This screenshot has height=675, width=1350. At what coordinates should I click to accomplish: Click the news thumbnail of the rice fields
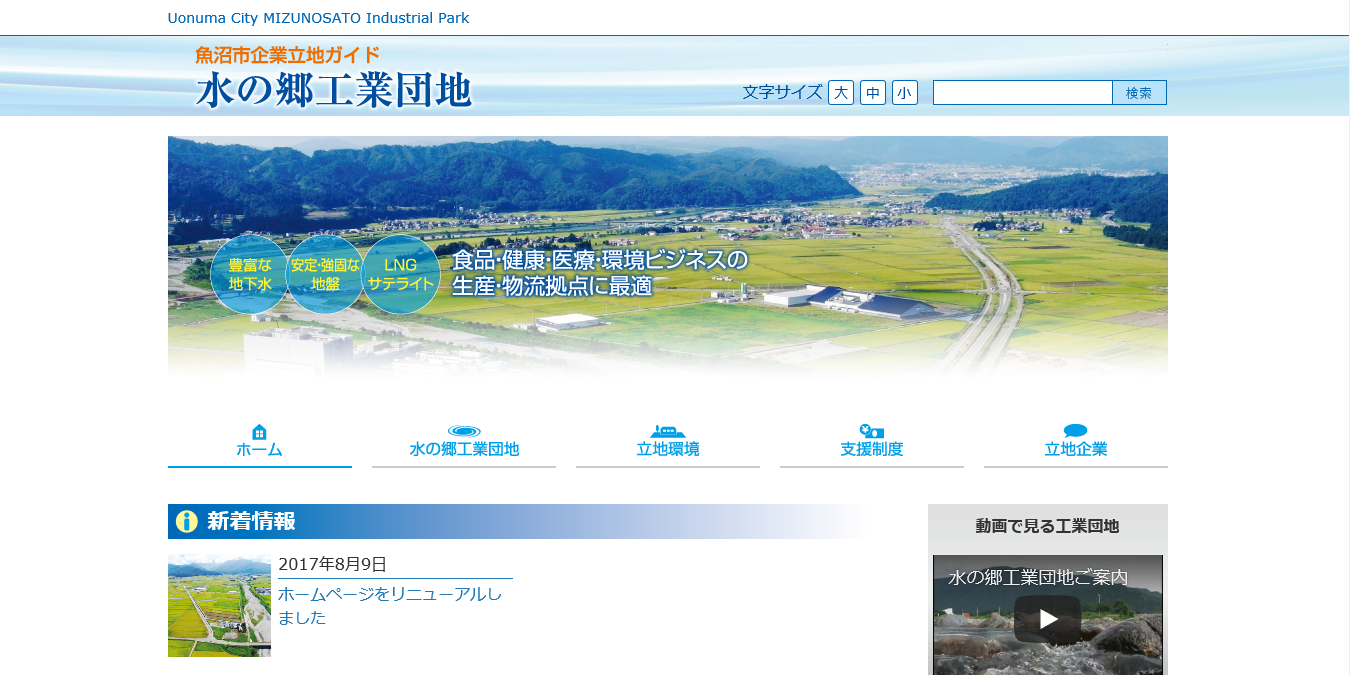(219, 606)
